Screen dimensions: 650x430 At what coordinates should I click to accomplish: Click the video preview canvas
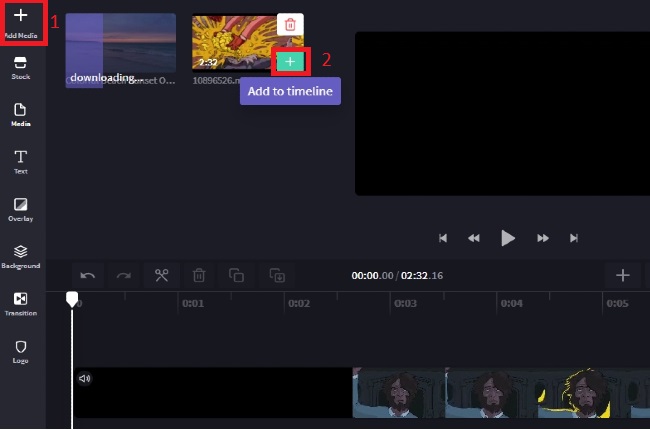coord(502,114)
